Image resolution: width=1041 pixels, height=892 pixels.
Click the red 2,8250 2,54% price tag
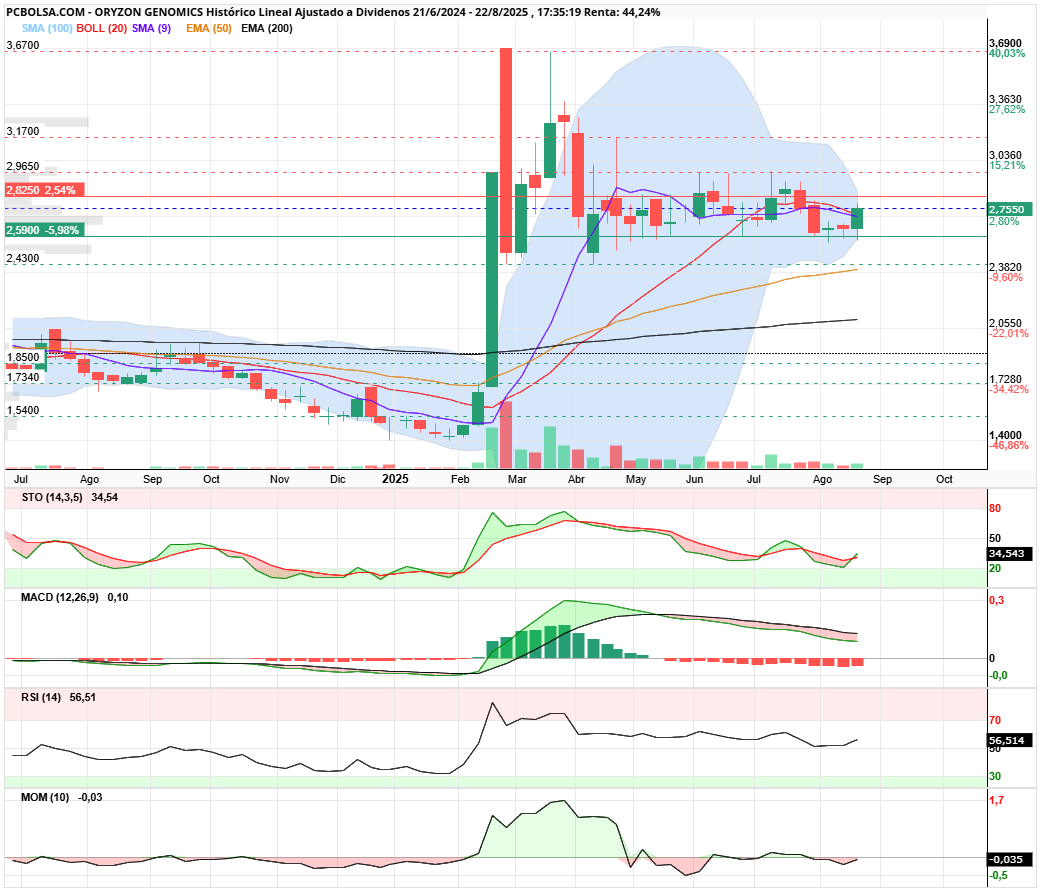point(44,190)
